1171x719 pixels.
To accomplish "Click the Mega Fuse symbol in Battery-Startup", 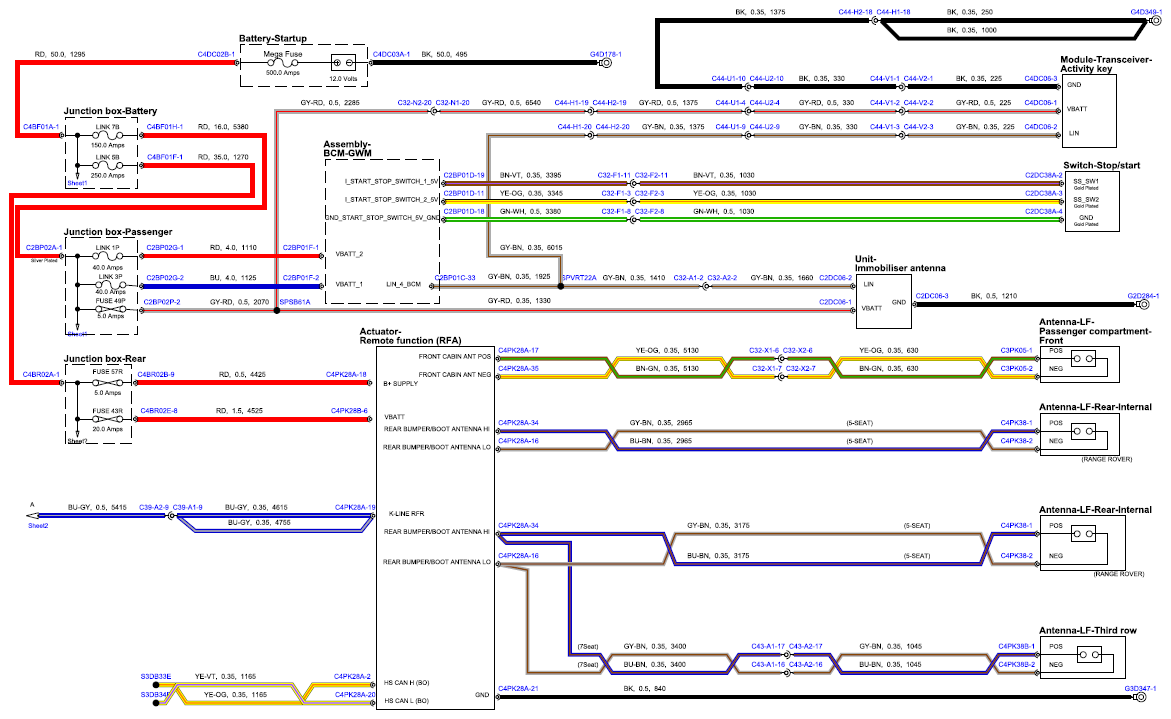I will [282, 63].
